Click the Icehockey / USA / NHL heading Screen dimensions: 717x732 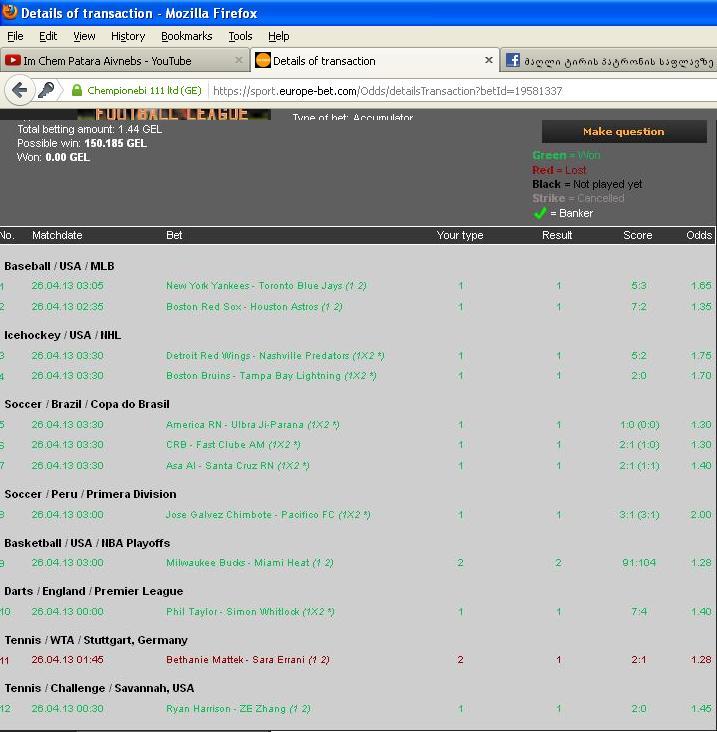pyautogui.click(x=63, y=335)
